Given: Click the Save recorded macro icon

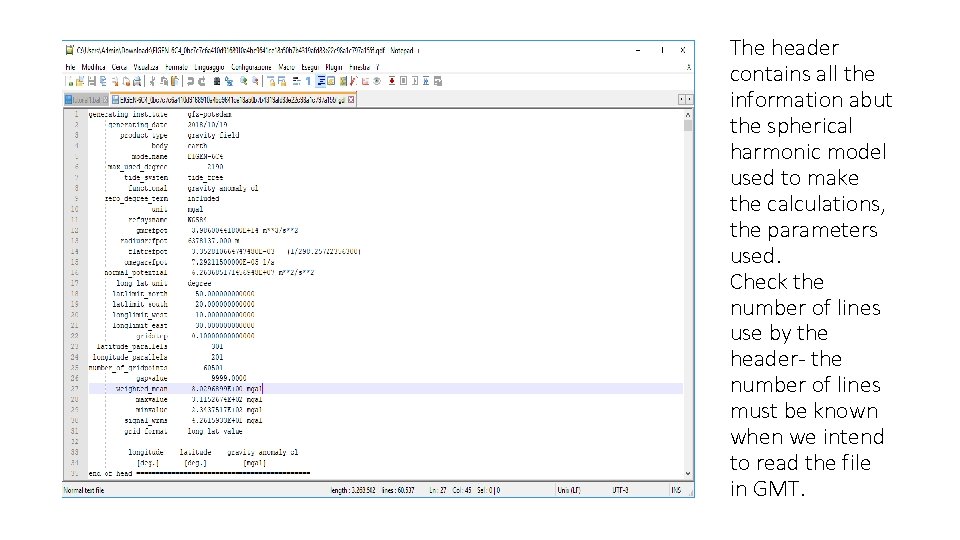Looking at the screenshot, I should coord(437,81).
